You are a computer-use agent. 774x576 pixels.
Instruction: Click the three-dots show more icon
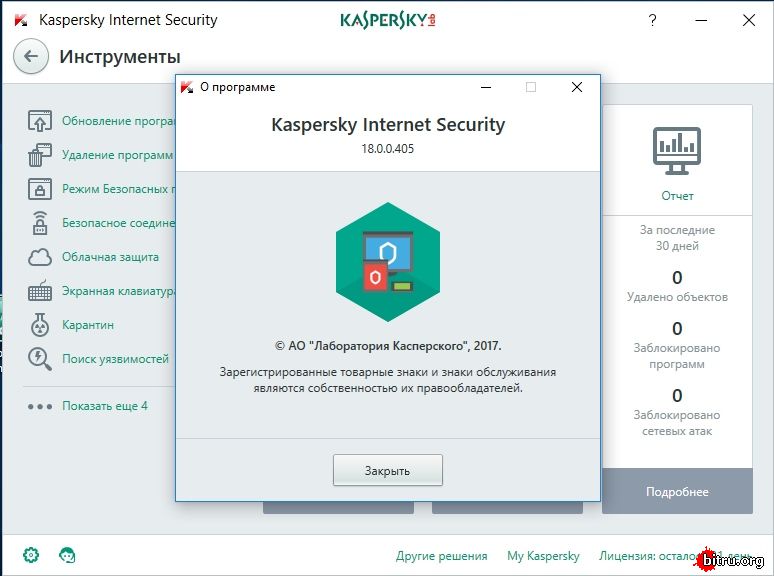[39, 407]
